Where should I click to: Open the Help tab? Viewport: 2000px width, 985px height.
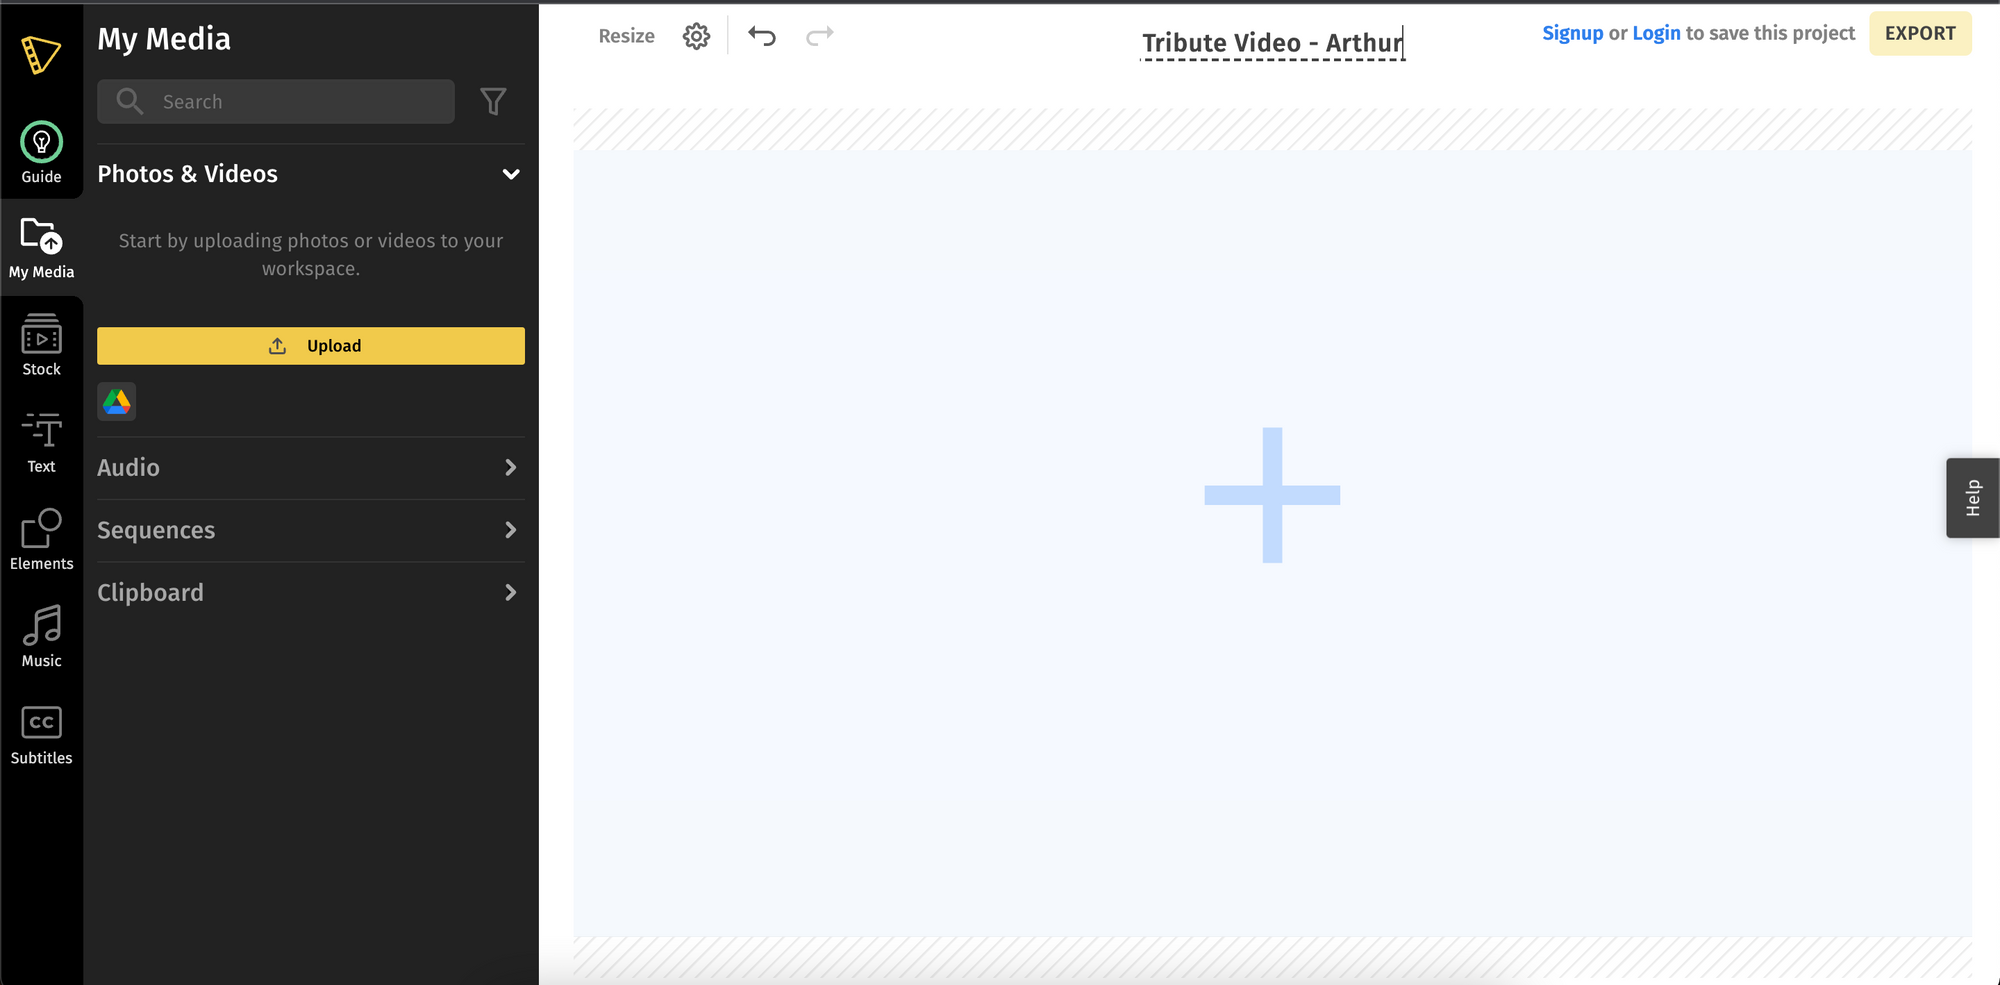coord(1971,497)
